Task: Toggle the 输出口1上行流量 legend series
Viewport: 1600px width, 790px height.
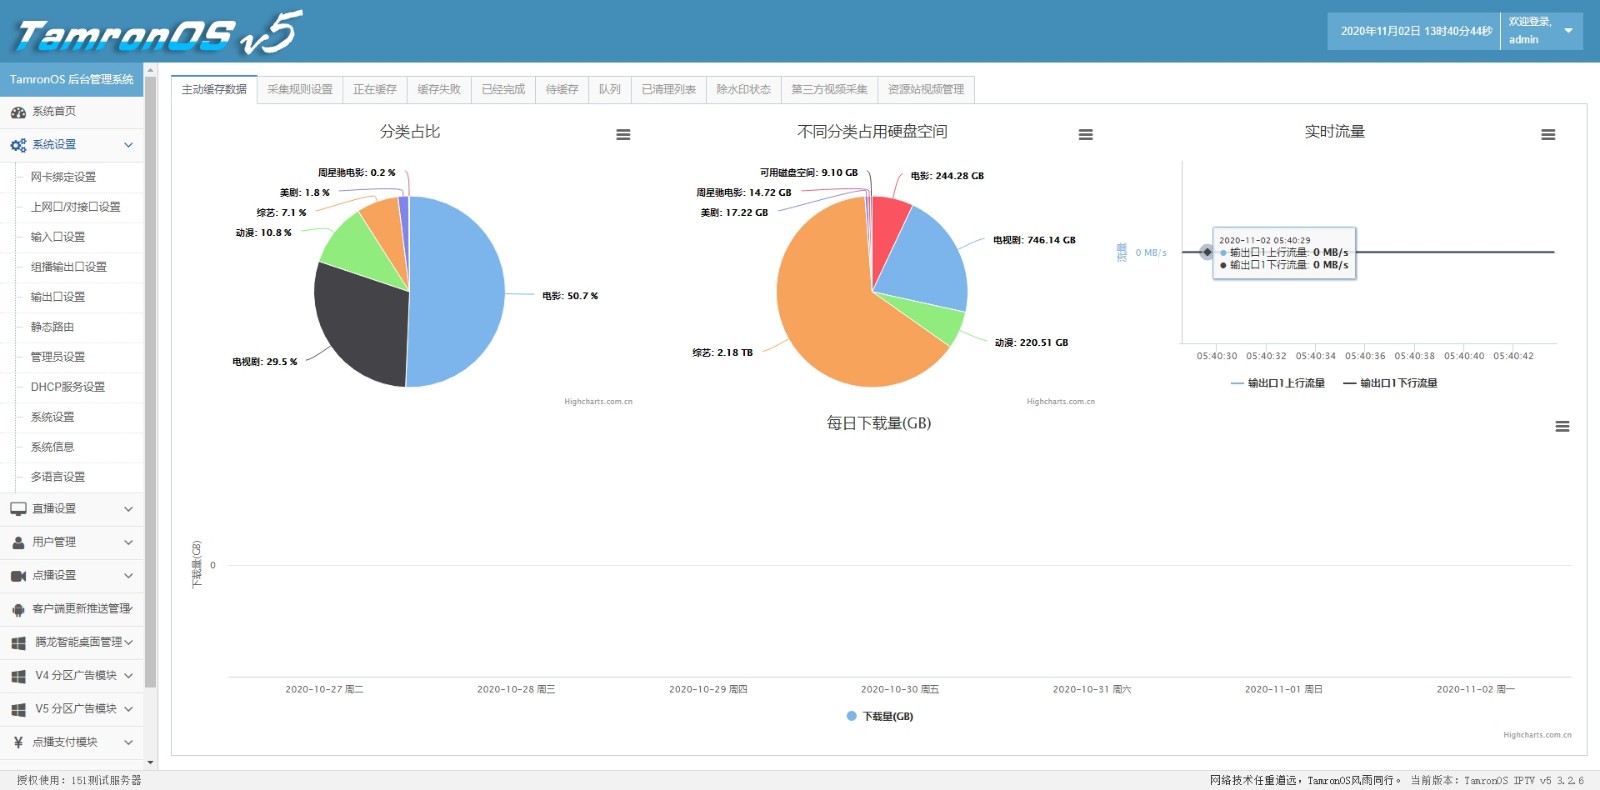Action: click(x=1278, y=383)
